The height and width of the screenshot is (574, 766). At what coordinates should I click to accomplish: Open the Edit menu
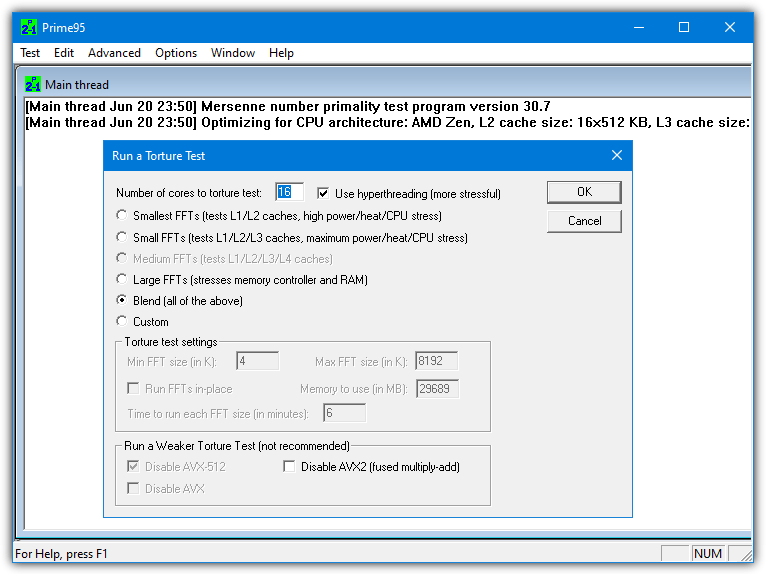(x=64, y=53)
